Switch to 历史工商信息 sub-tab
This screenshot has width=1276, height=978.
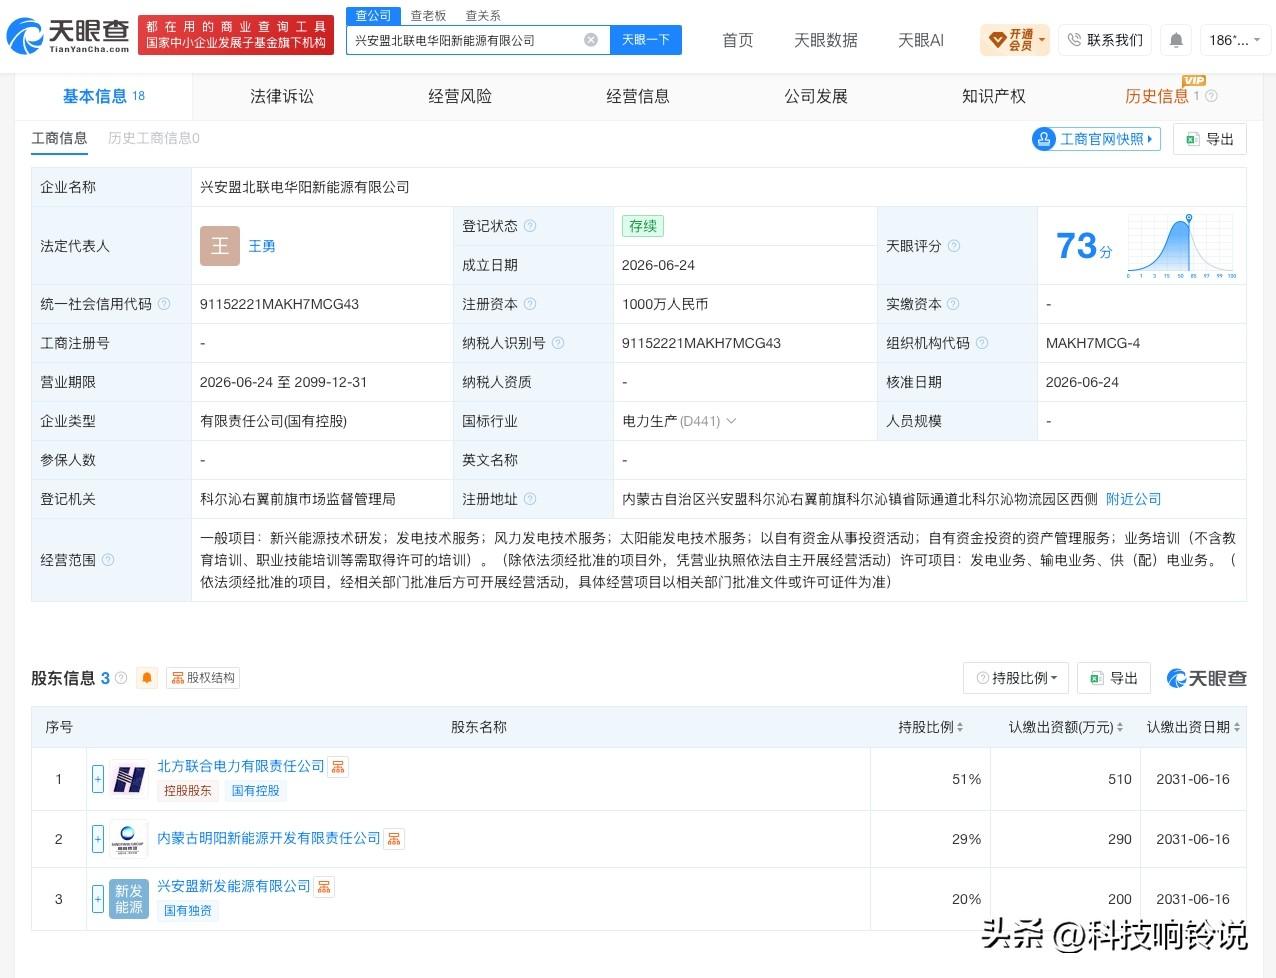154,138
